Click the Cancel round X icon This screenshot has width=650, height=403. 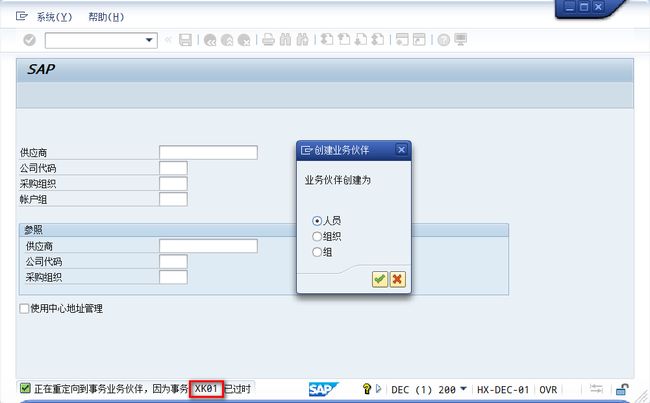[244, 40]
